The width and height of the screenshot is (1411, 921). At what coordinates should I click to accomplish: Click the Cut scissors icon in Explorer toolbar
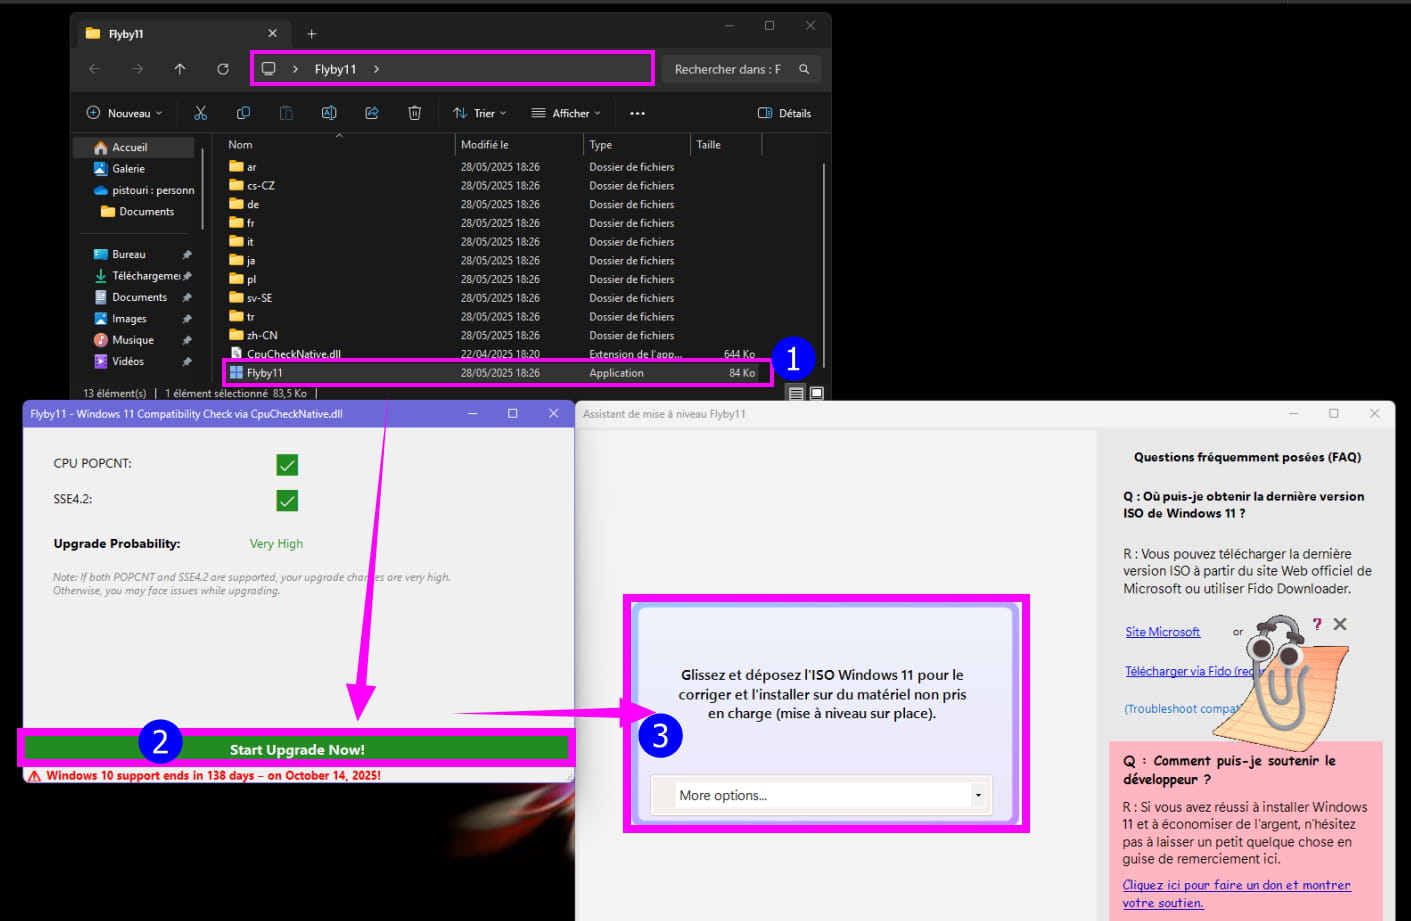click(200, 113)
